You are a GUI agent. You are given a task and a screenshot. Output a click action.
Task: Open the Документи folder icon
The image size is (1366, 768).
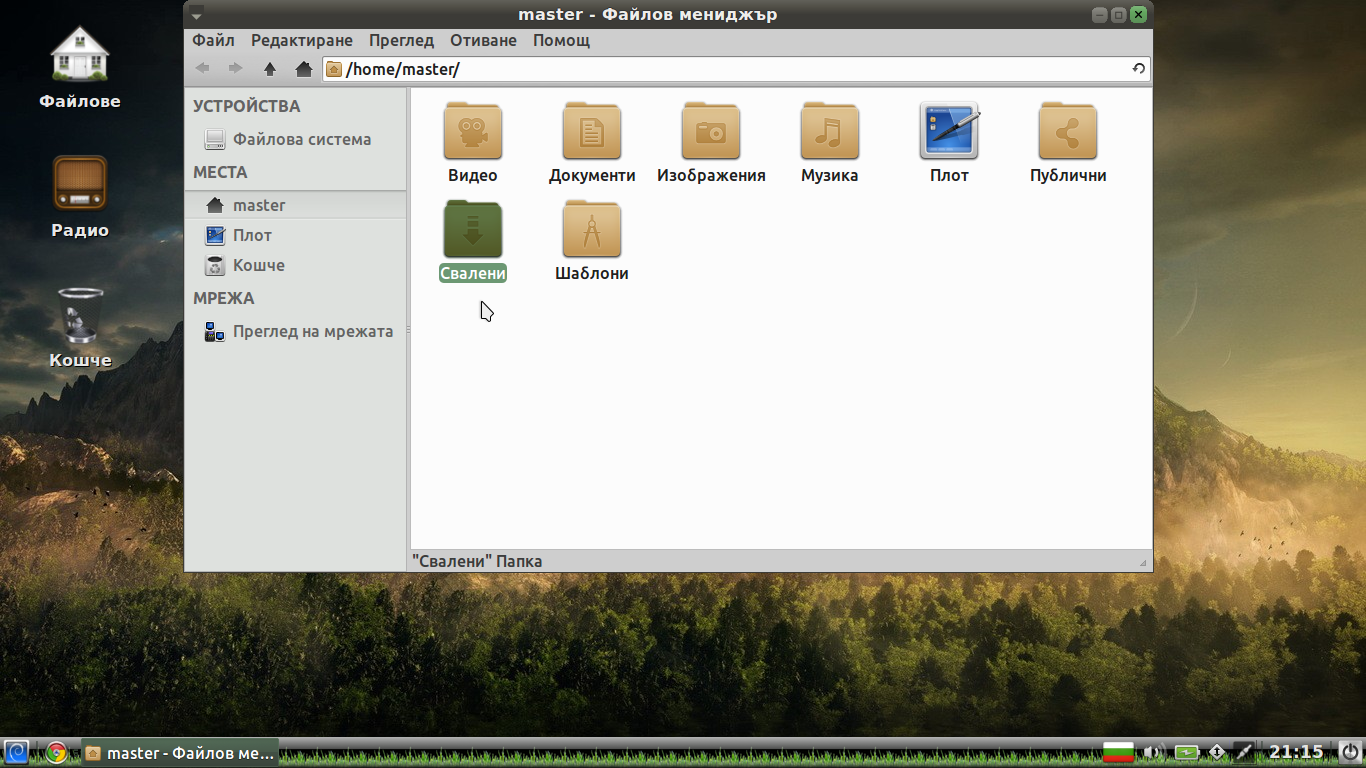(592, 131)
